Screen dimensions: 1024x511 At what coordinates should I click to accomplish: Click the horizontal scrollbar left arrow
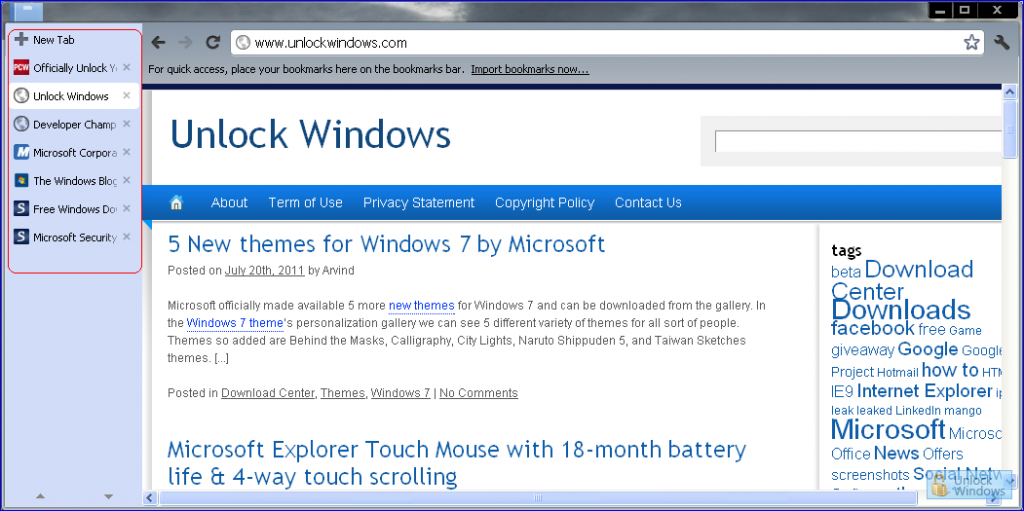(x=150, y=499)
